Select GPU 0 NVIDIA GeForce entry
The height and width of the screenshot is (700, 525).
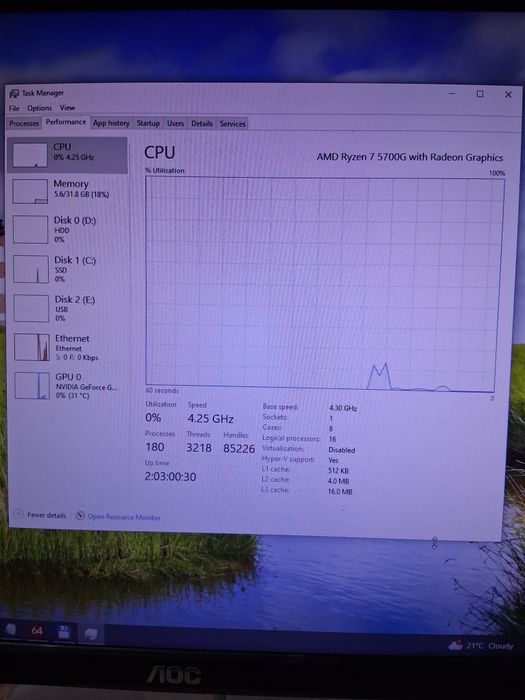click(x=69, y=386)
